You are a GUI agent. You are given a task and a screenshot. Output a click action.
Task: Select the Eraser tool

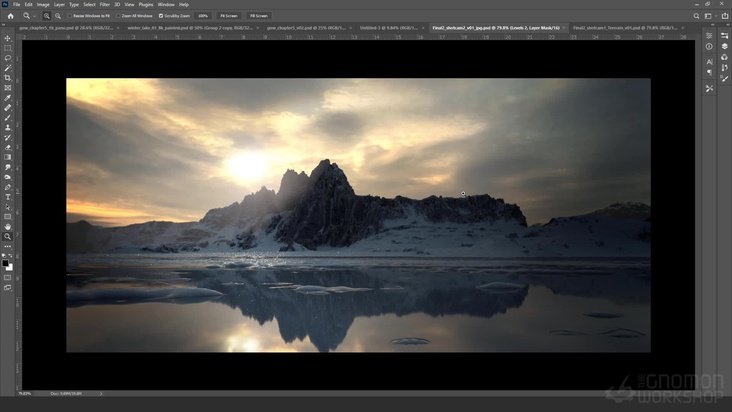7,147
